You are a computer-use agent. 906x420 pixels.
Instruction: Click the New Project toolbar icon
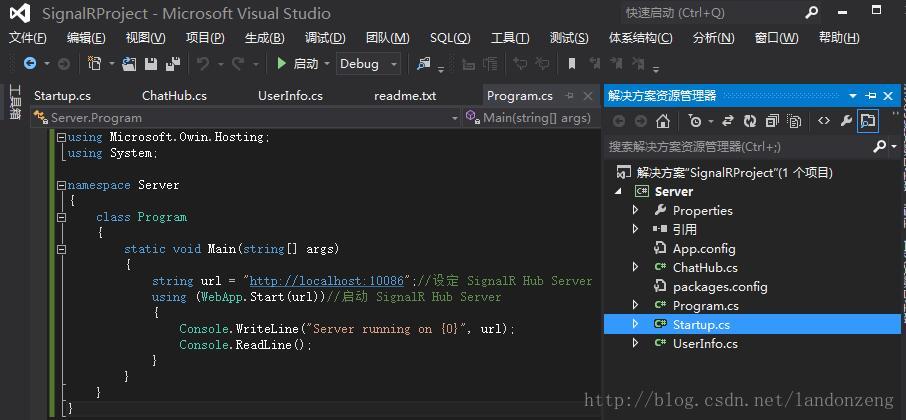tap(94, 64)
